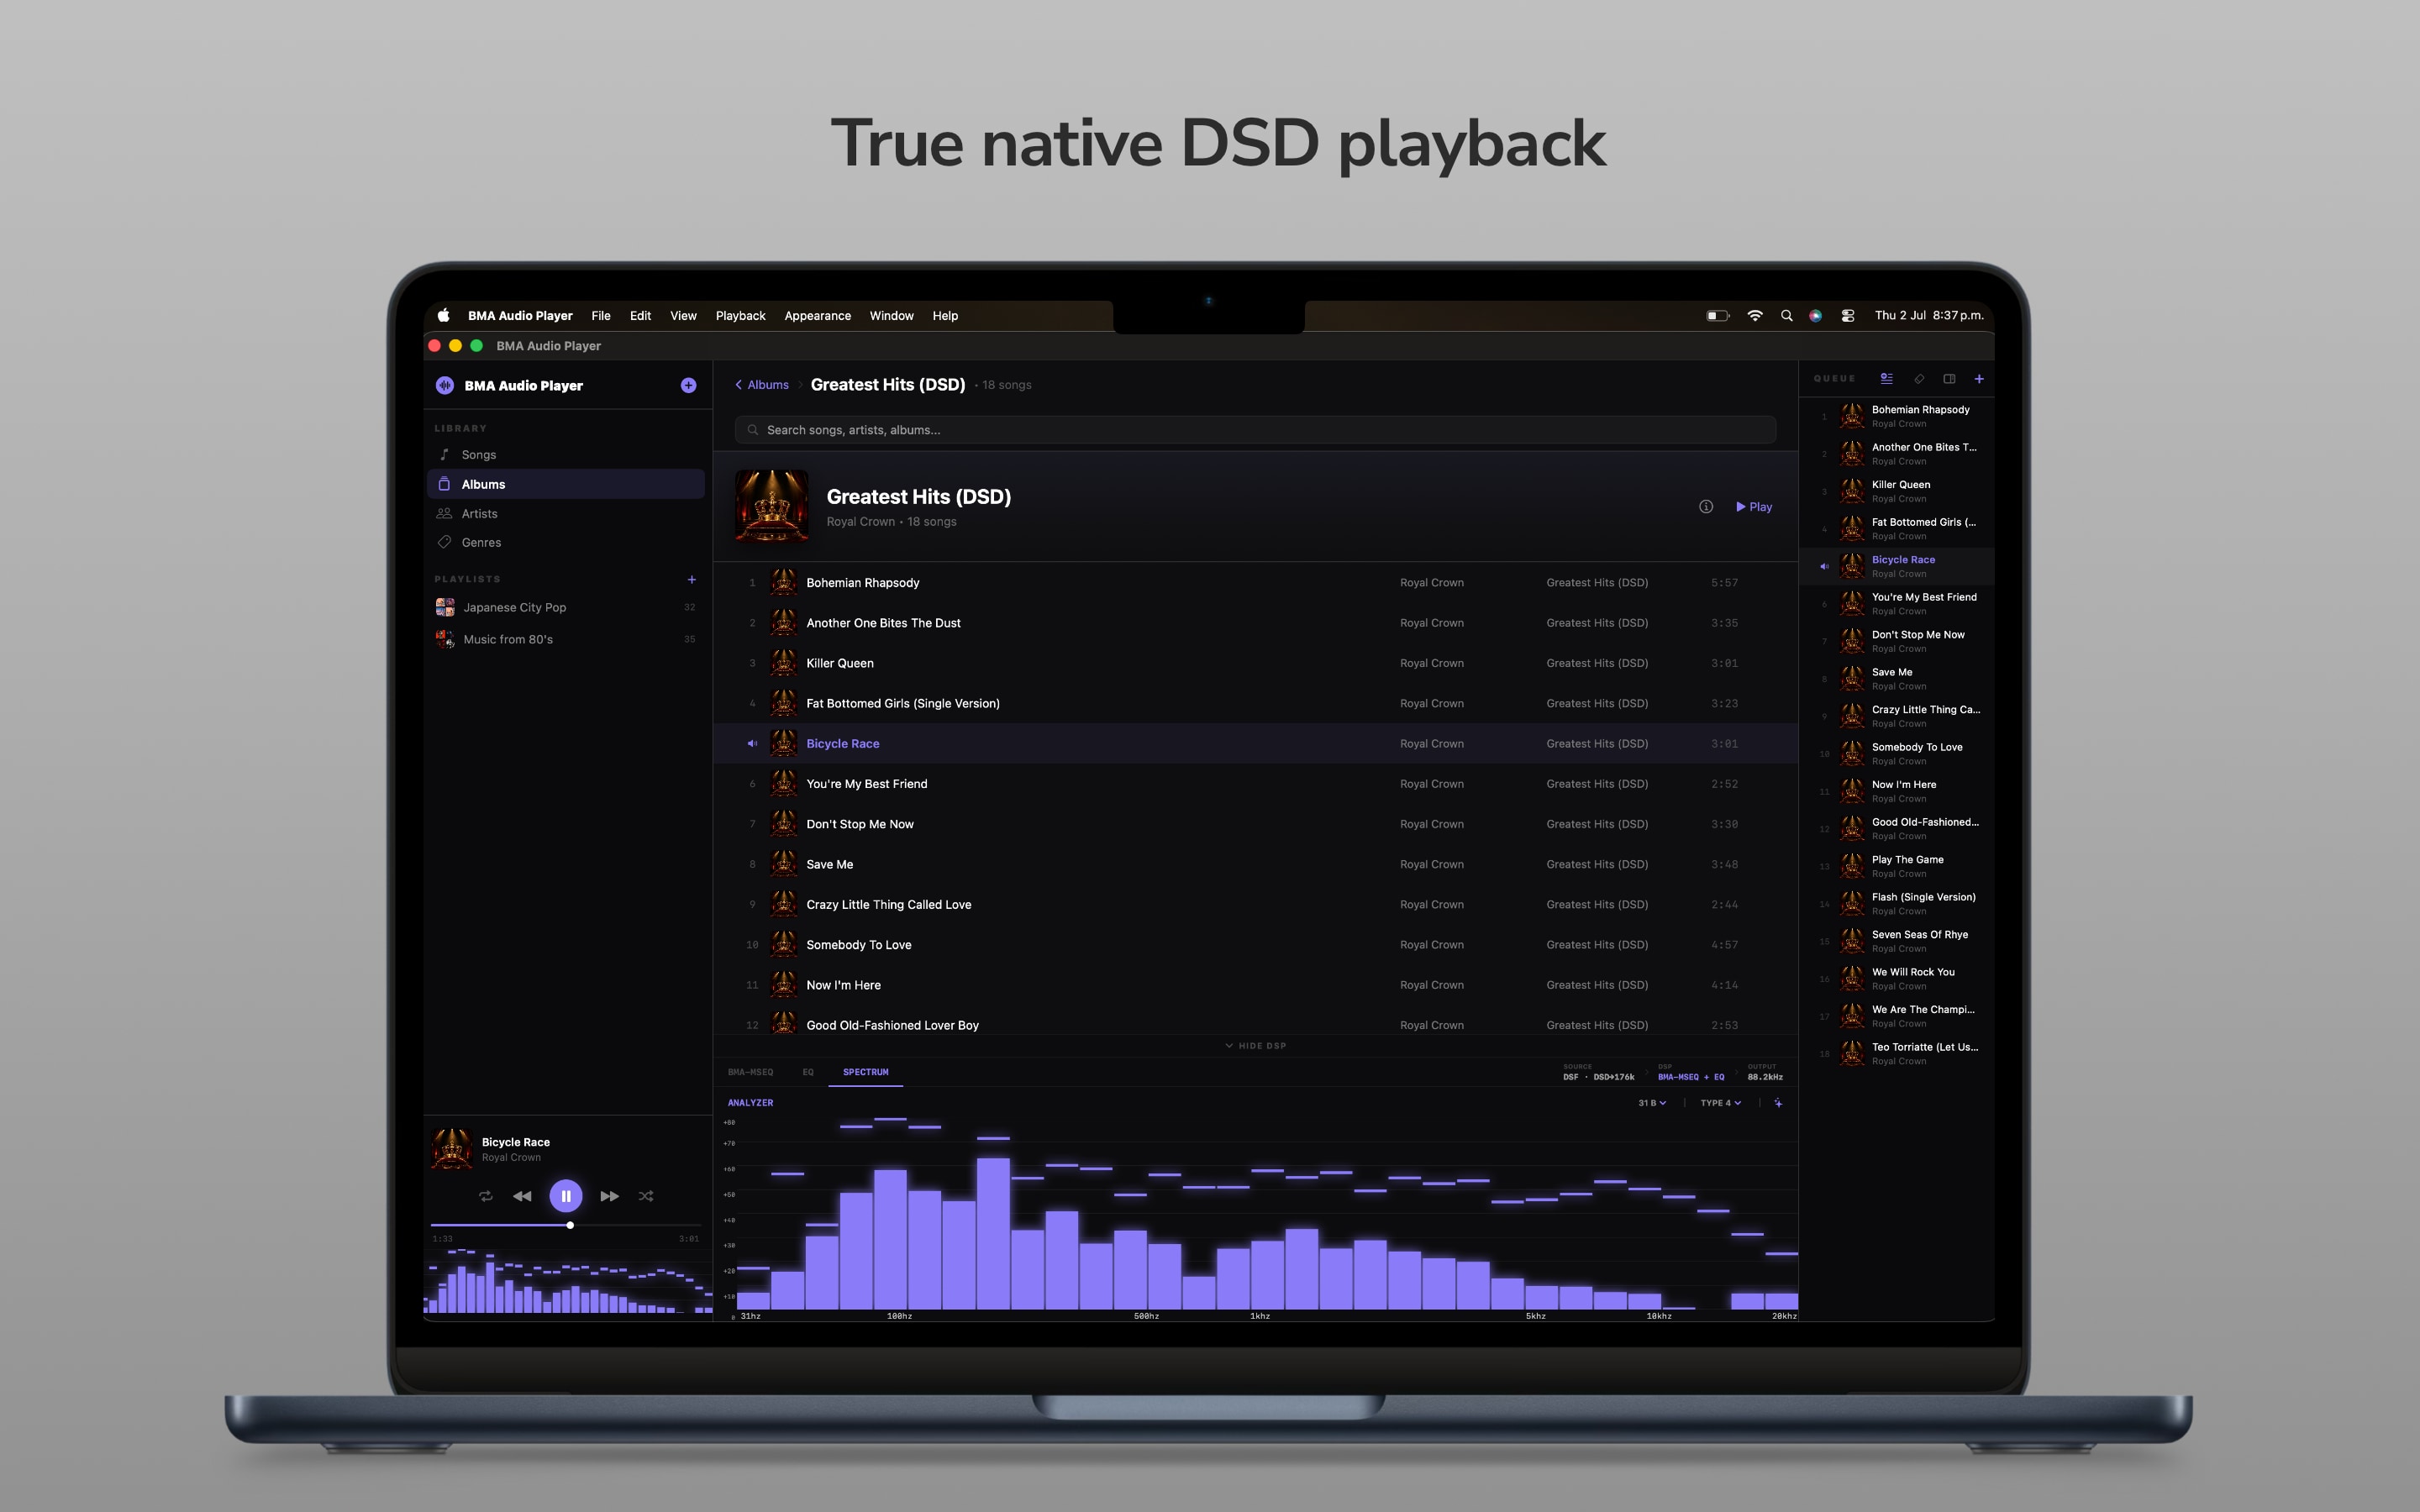Image resolution: width=2420 pixels, height=1512 pixels.
Task: Click the purple add button beside BMA Audio Player
Action: point(688,385)
